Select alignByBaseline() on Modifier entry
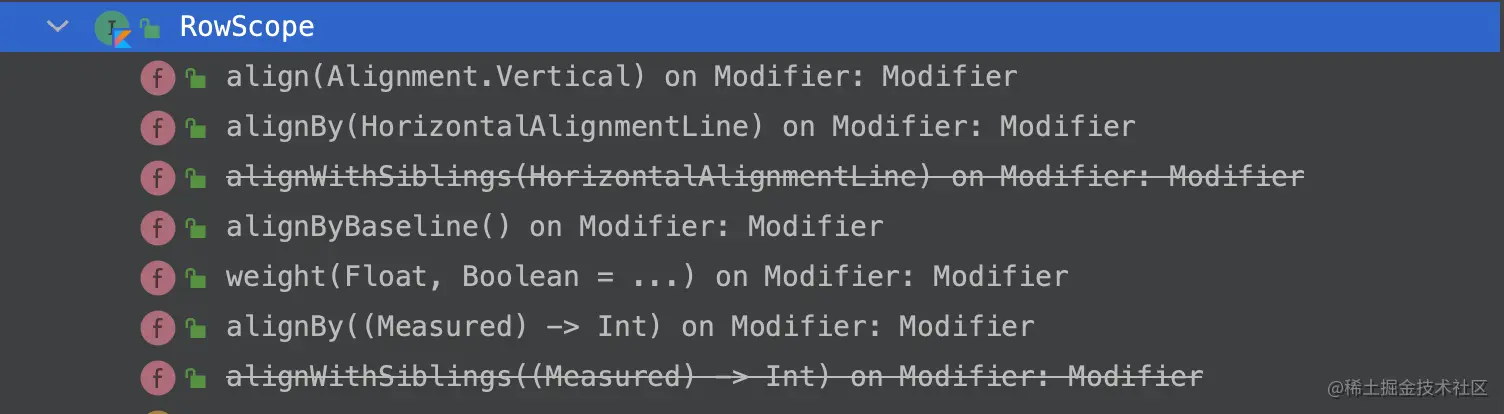Viewport: 1504px width, 414px height. [x=555, y=227]
